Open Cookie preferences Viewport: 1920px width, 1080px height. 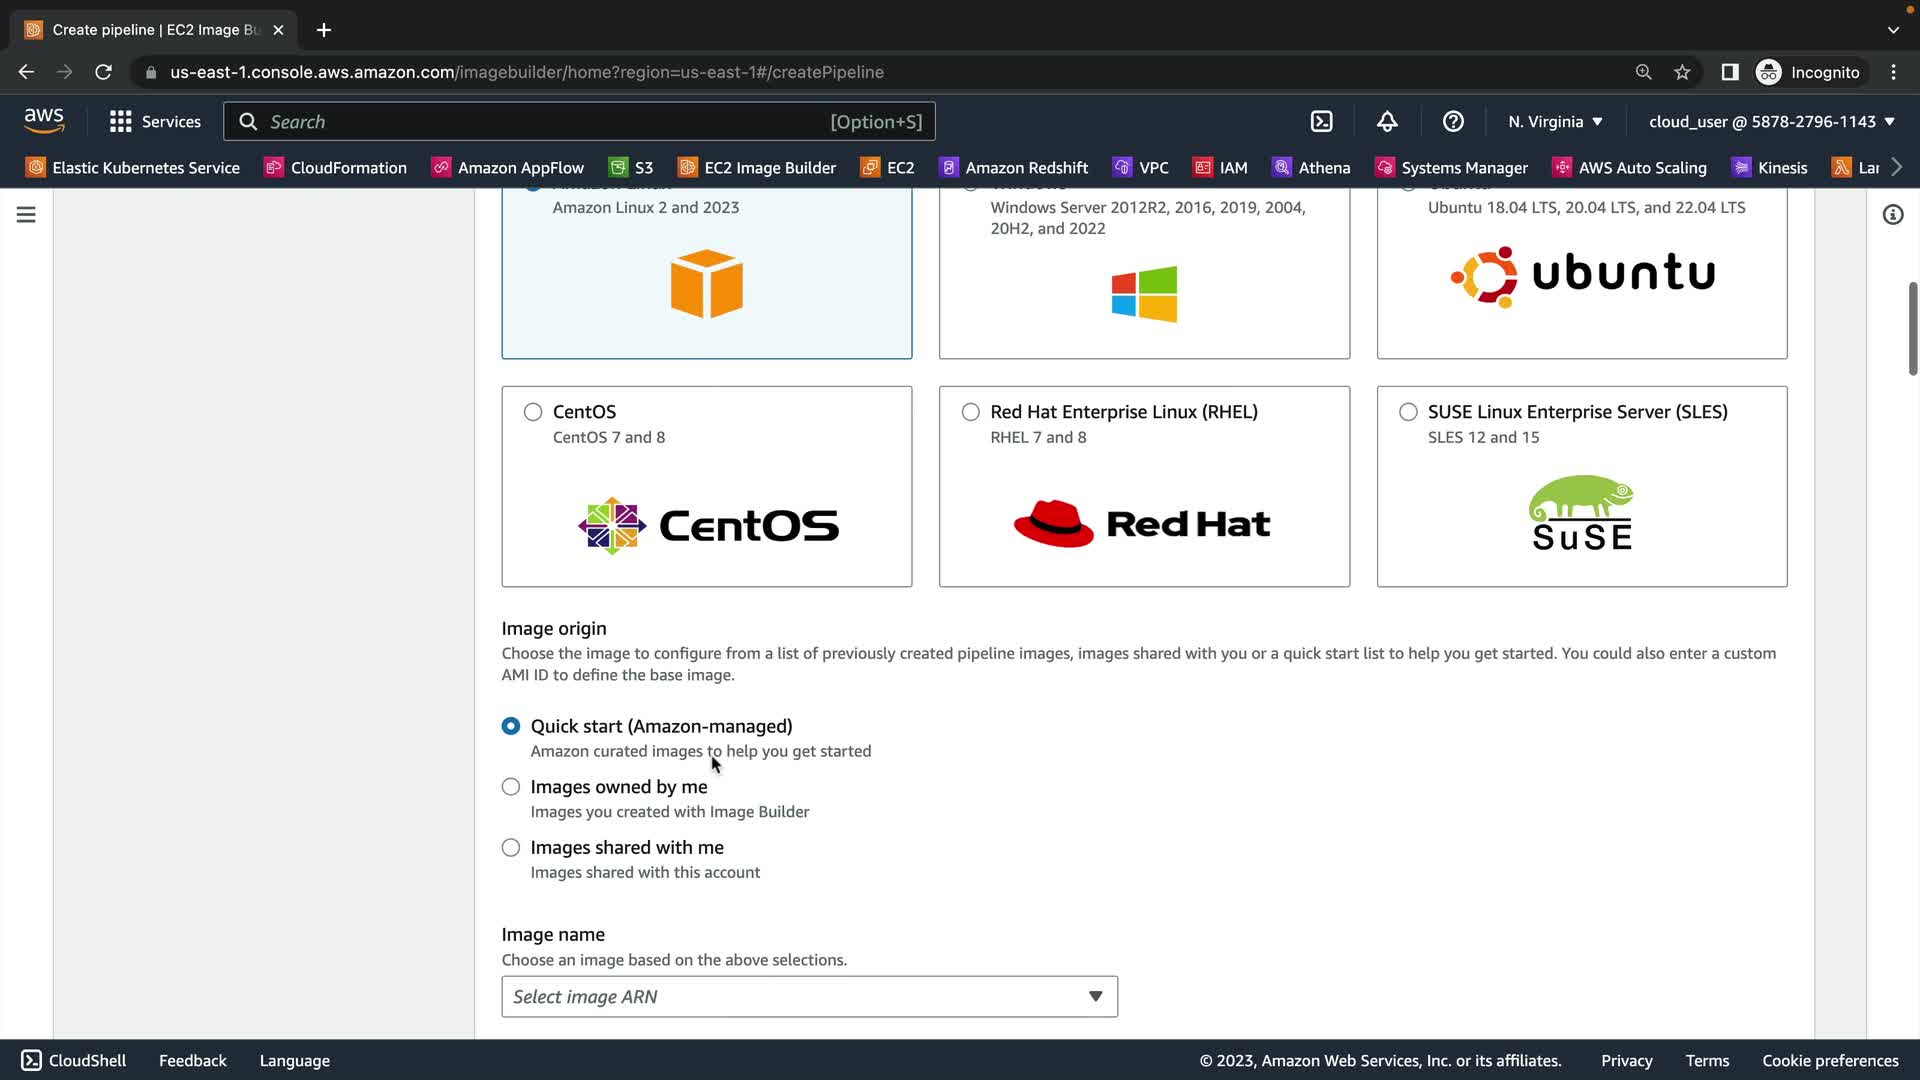1829,1060
